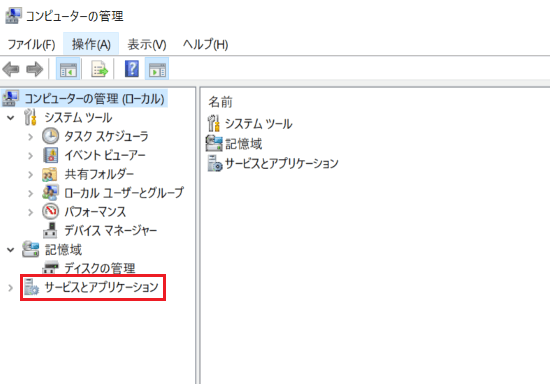
Task: Click the パフォーマンス gauge icon
Action: pyautogui.click(x=51, y=211)
